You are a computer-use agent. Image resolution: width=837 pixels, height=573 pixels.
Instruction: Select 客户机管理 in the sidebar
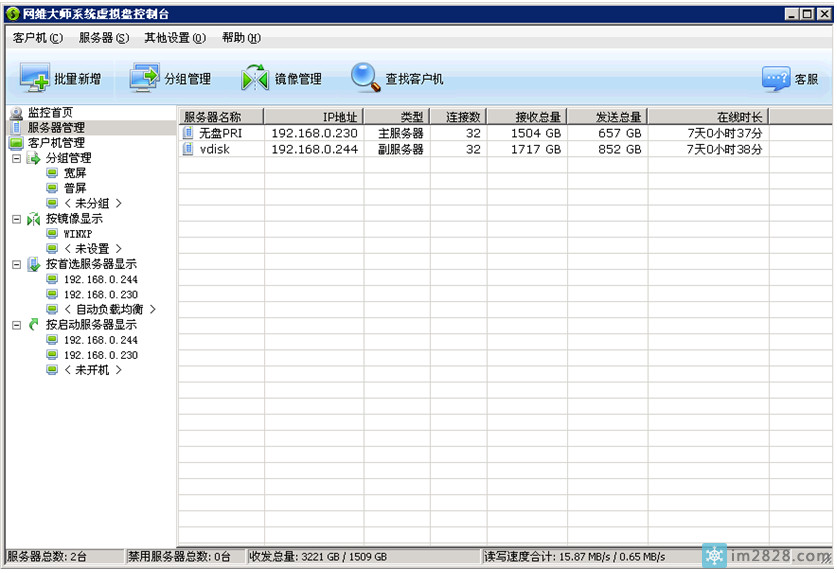[x=56, y=143]
